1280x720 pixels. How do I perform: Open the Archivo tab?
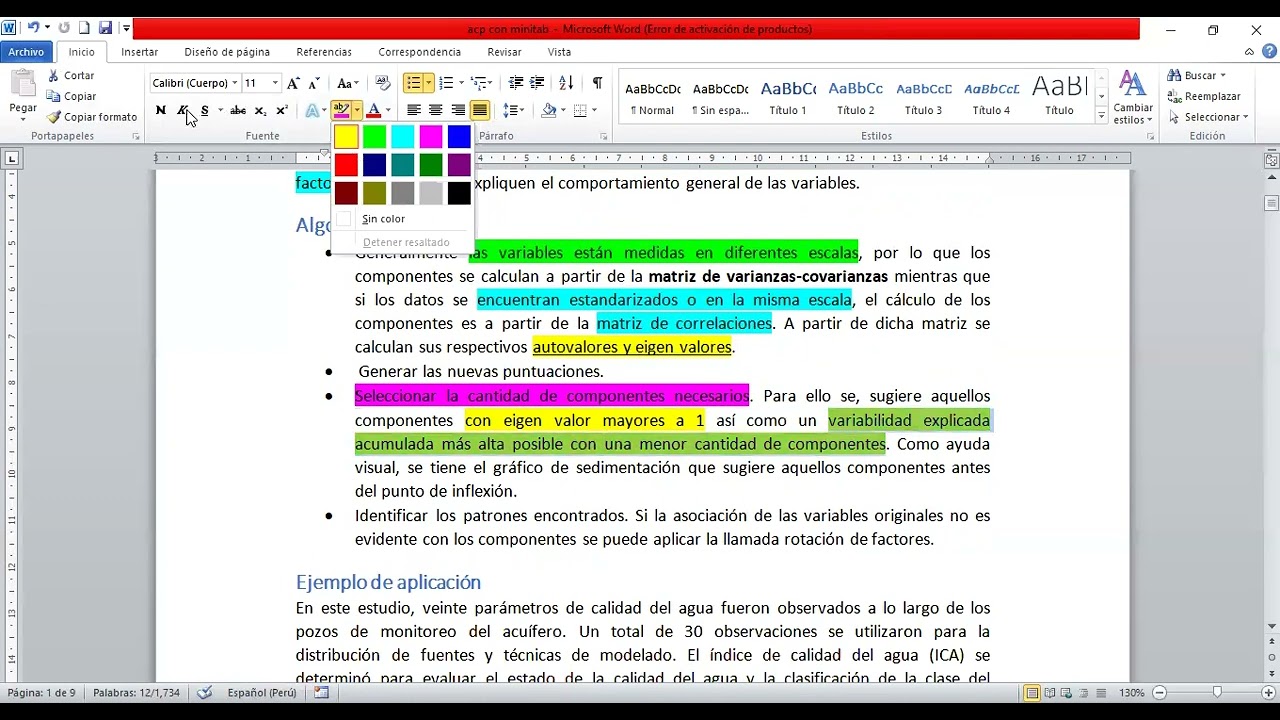(27, 52)
